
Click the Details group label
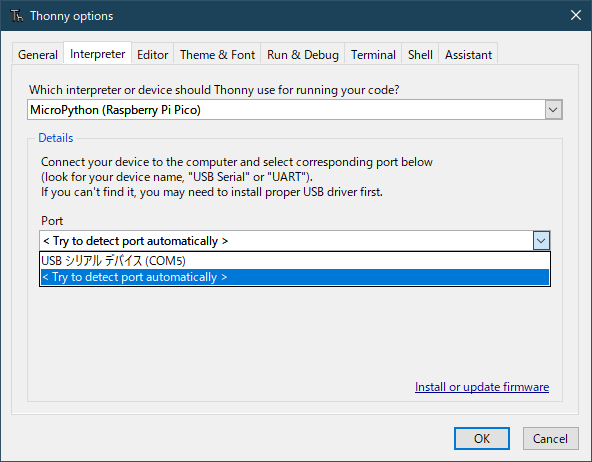(56, 138)
